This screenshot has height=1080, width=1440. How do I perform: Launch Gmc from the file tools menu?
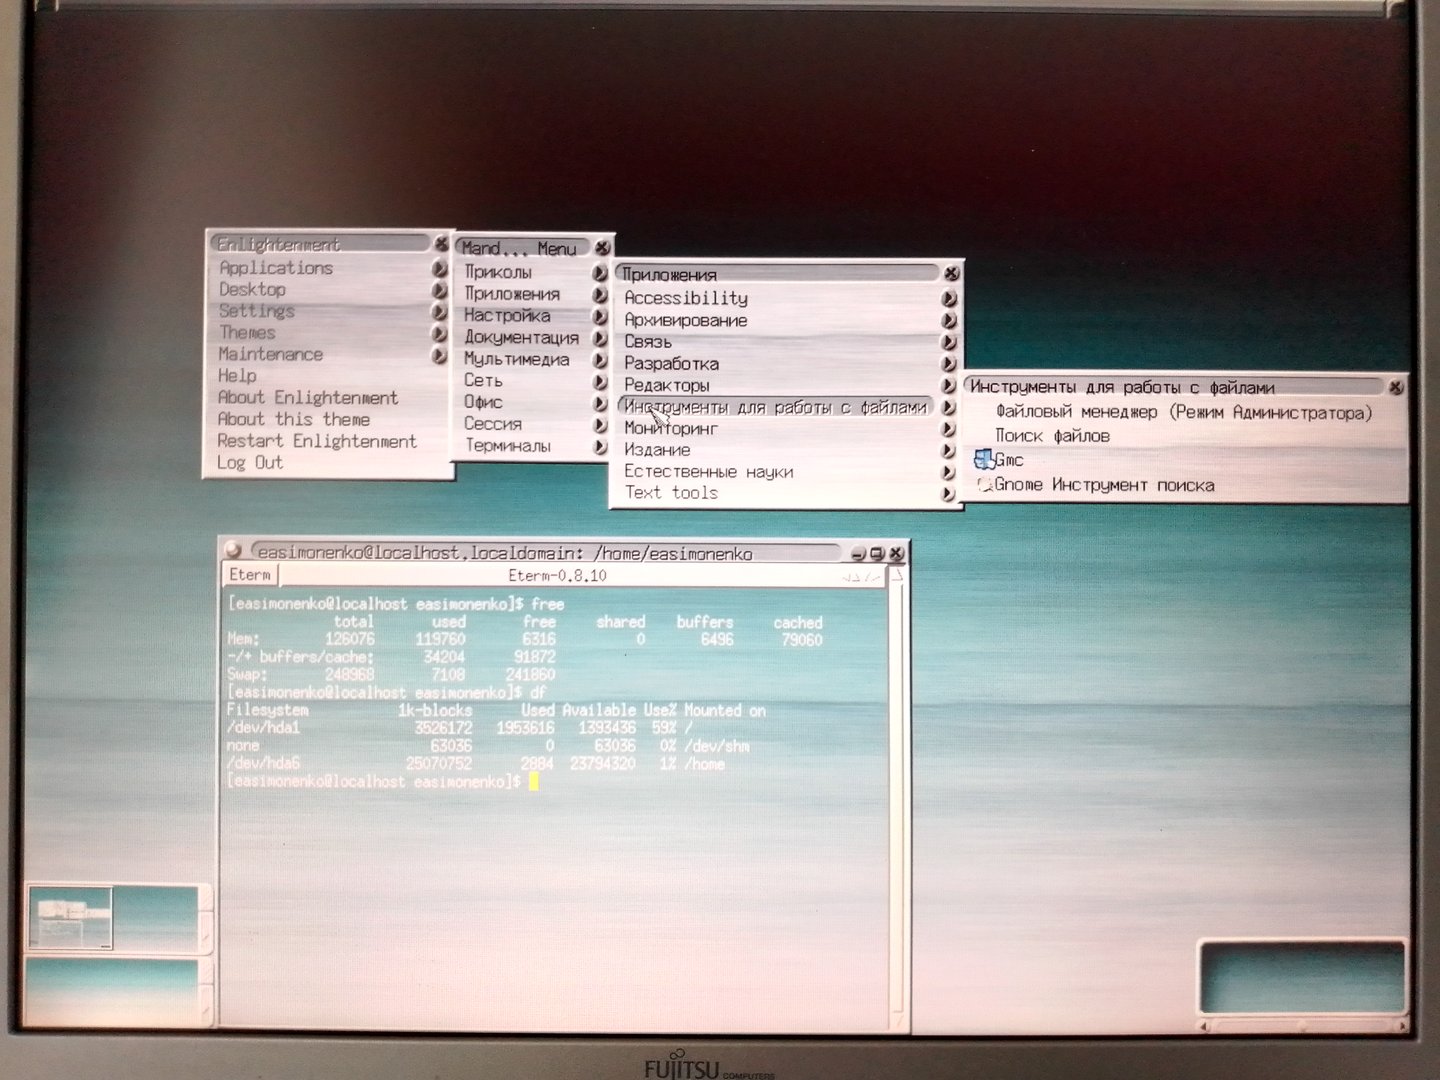[1009, 460]
